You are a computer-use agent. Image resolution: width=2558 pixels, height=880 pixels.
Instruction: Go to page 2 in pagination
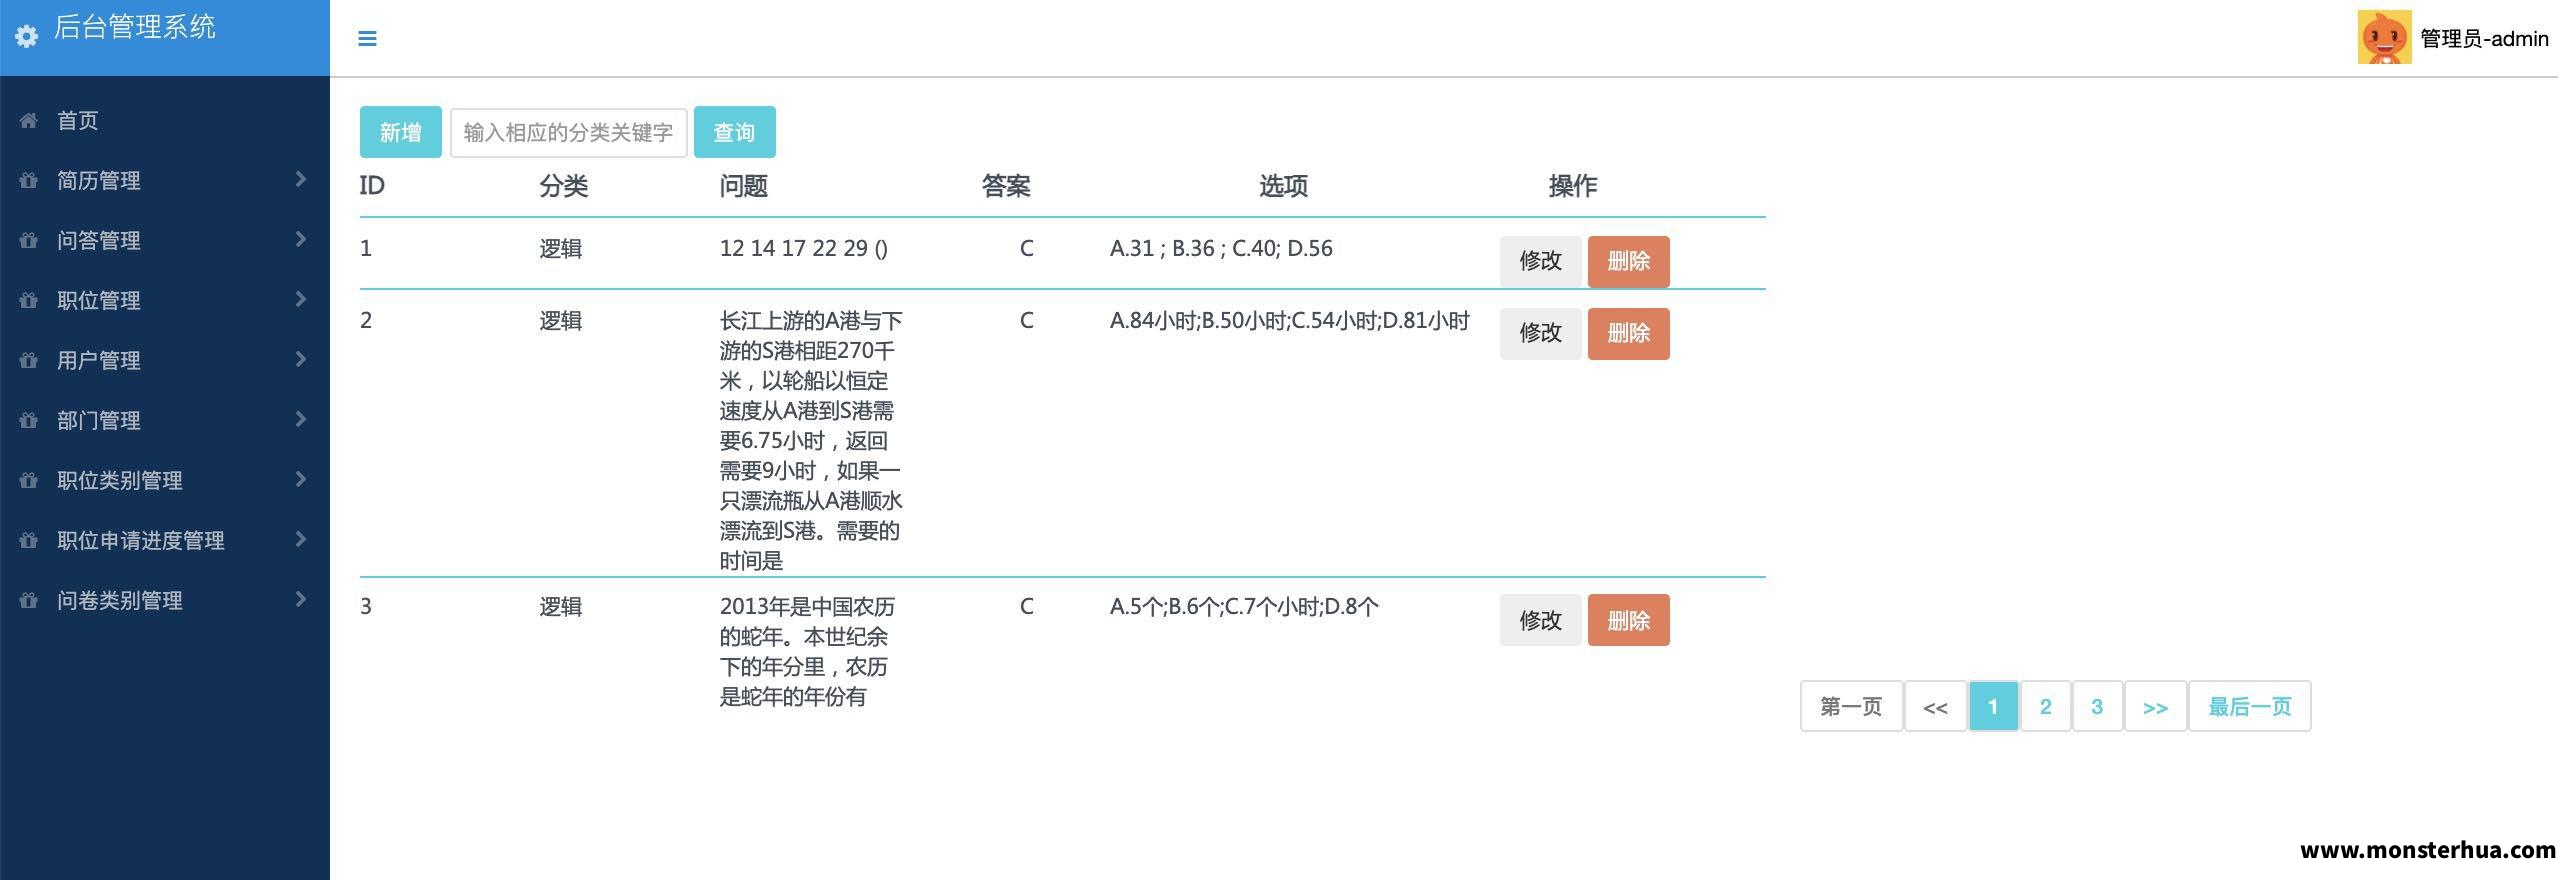pos(2045,706)
